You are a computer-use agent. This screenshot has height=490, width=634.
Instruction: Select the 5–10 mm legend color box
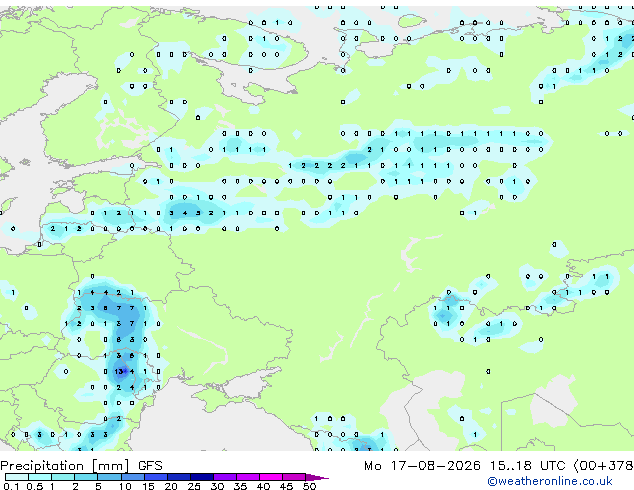(x=109, y=477)
